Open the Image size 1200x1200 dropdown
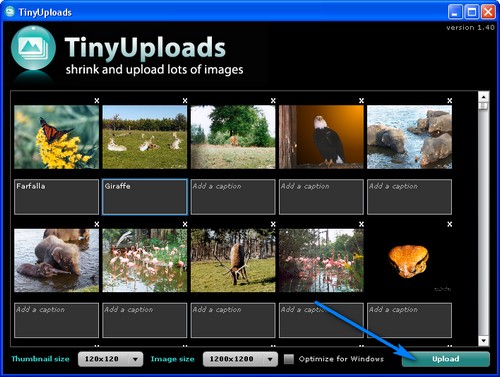This screenshot has height=377, width=500. point(240,359)
